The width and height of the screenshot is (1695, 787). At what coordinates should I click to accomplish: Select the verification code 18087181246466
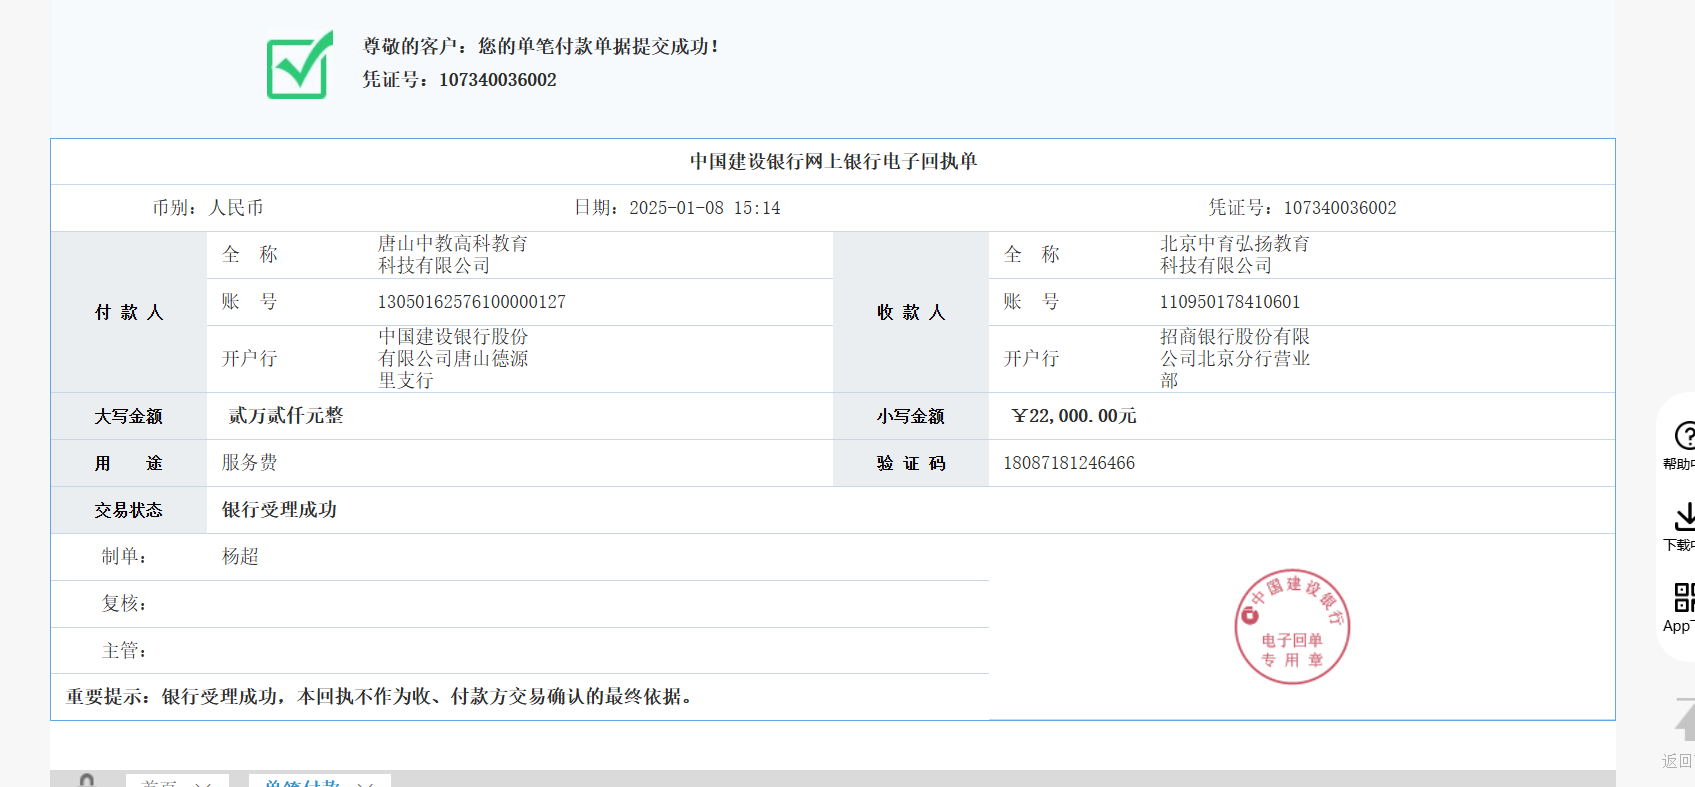1069,463
